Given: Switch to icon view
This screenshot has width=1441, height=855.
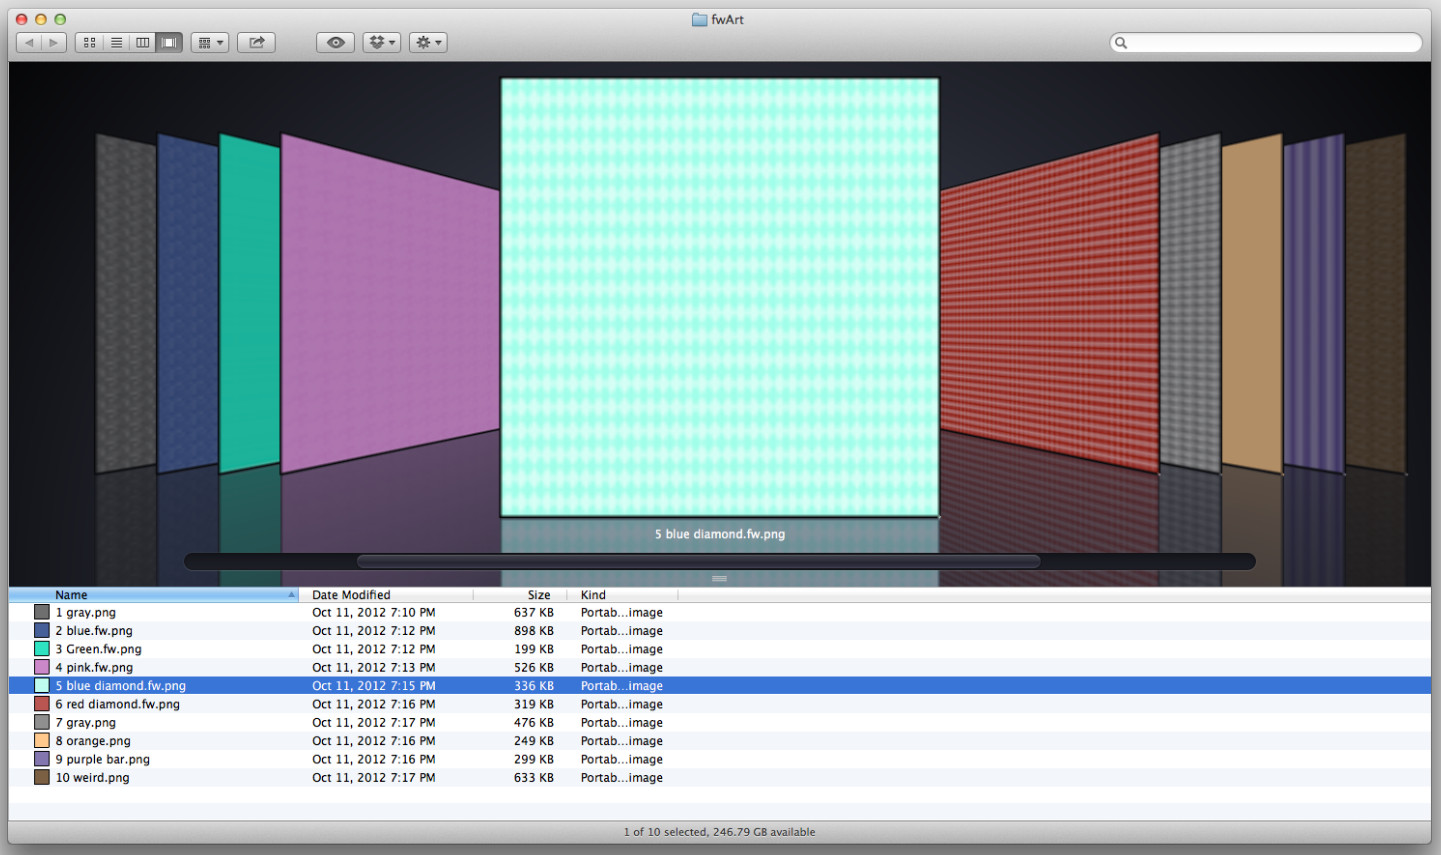Looking at the screenshot, I should [89, 43].
